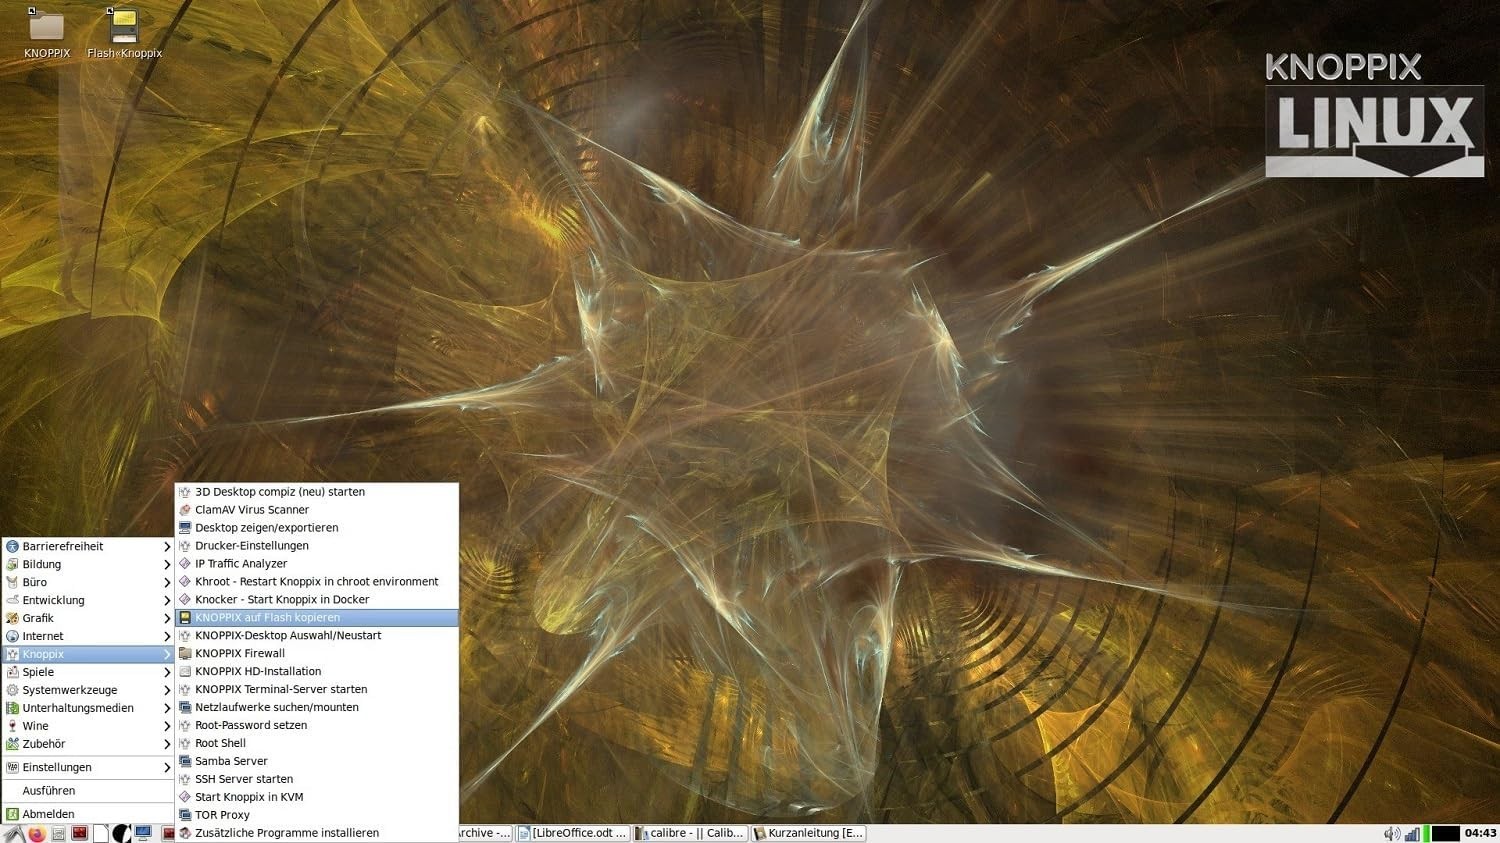Choose Start Knoppix in KVM

coord(317,798)
